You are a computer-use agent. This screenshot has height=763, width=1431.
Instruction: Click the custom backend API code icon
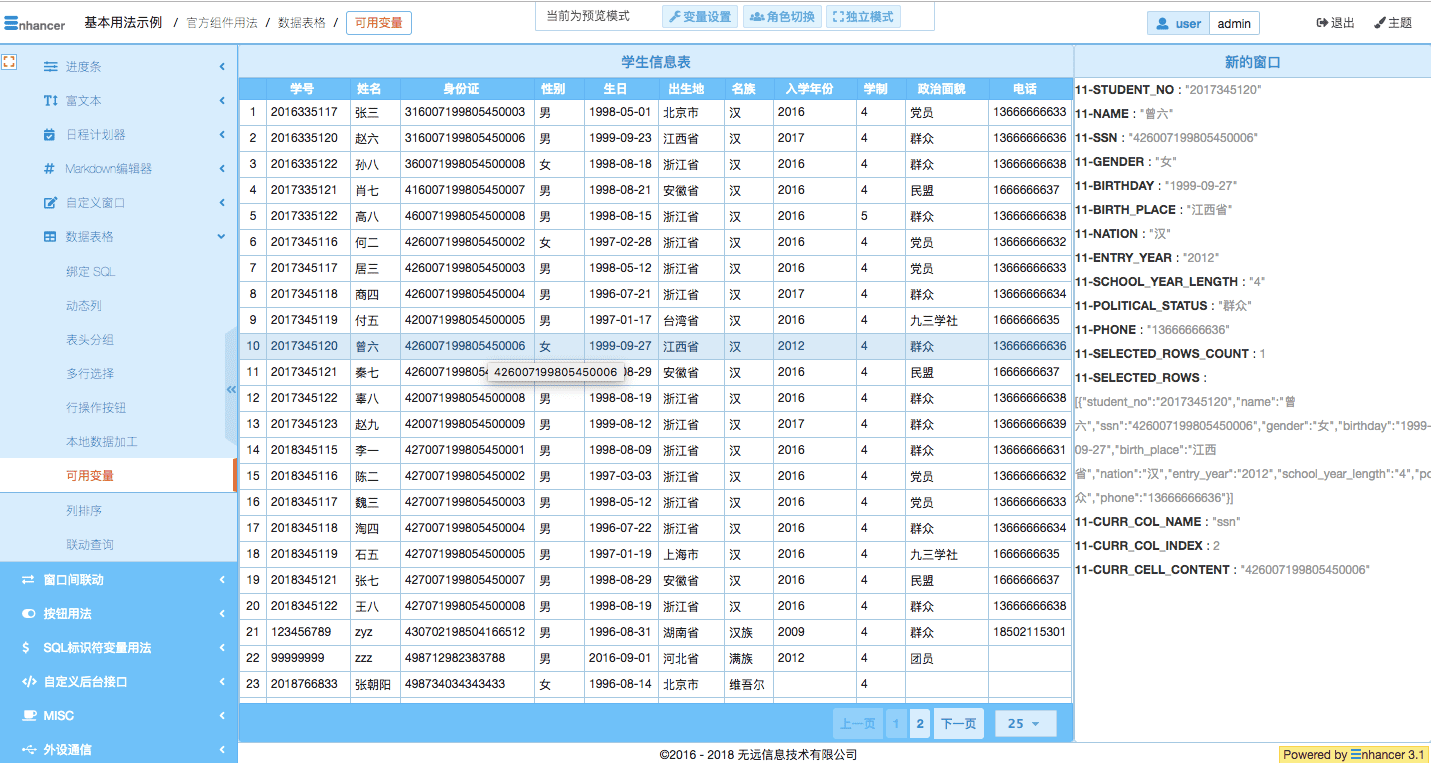[x=28, y=682]
